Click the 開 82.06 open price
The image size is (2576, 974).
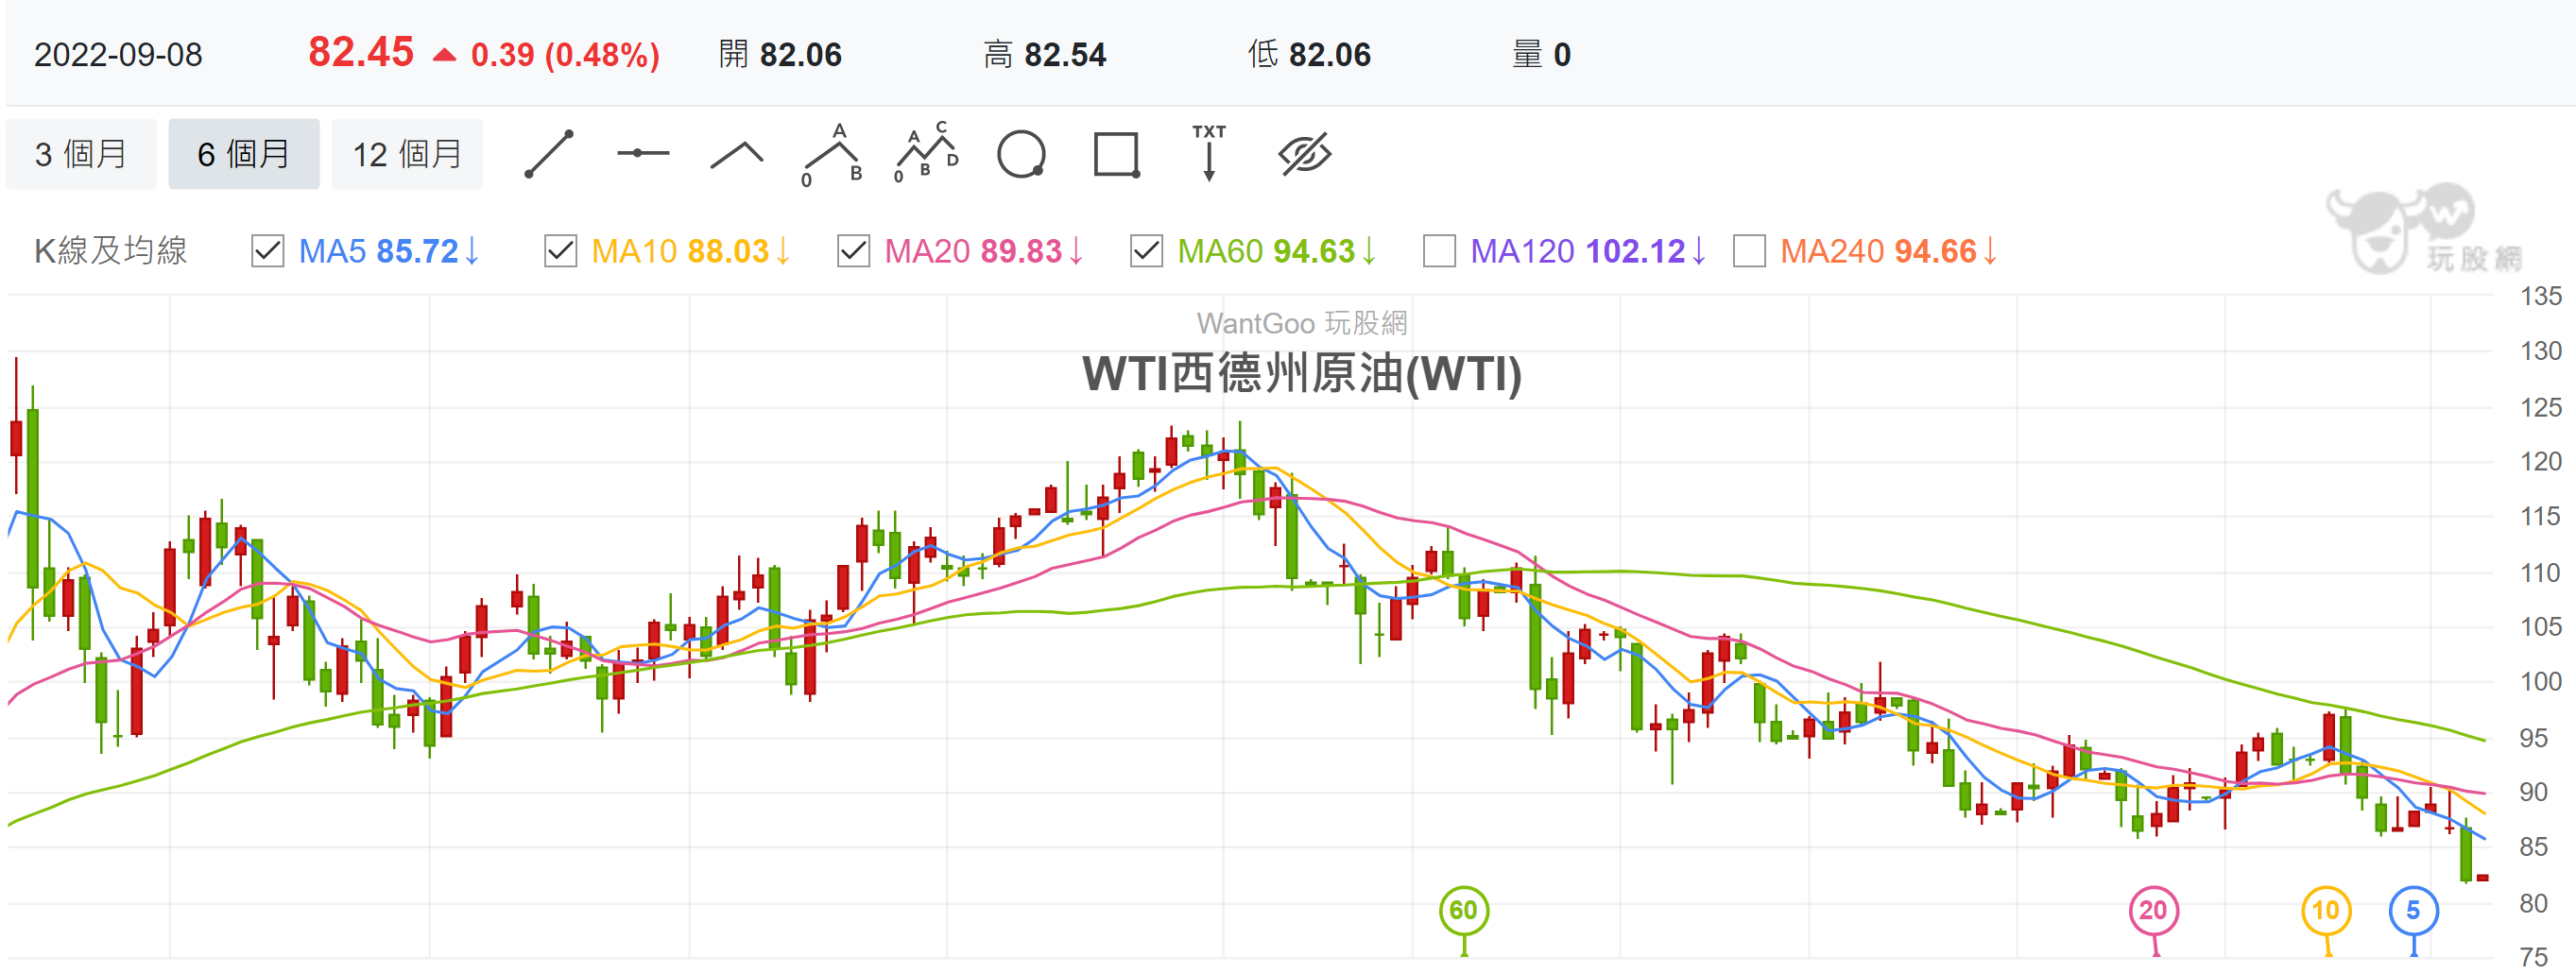click(780, 55)
